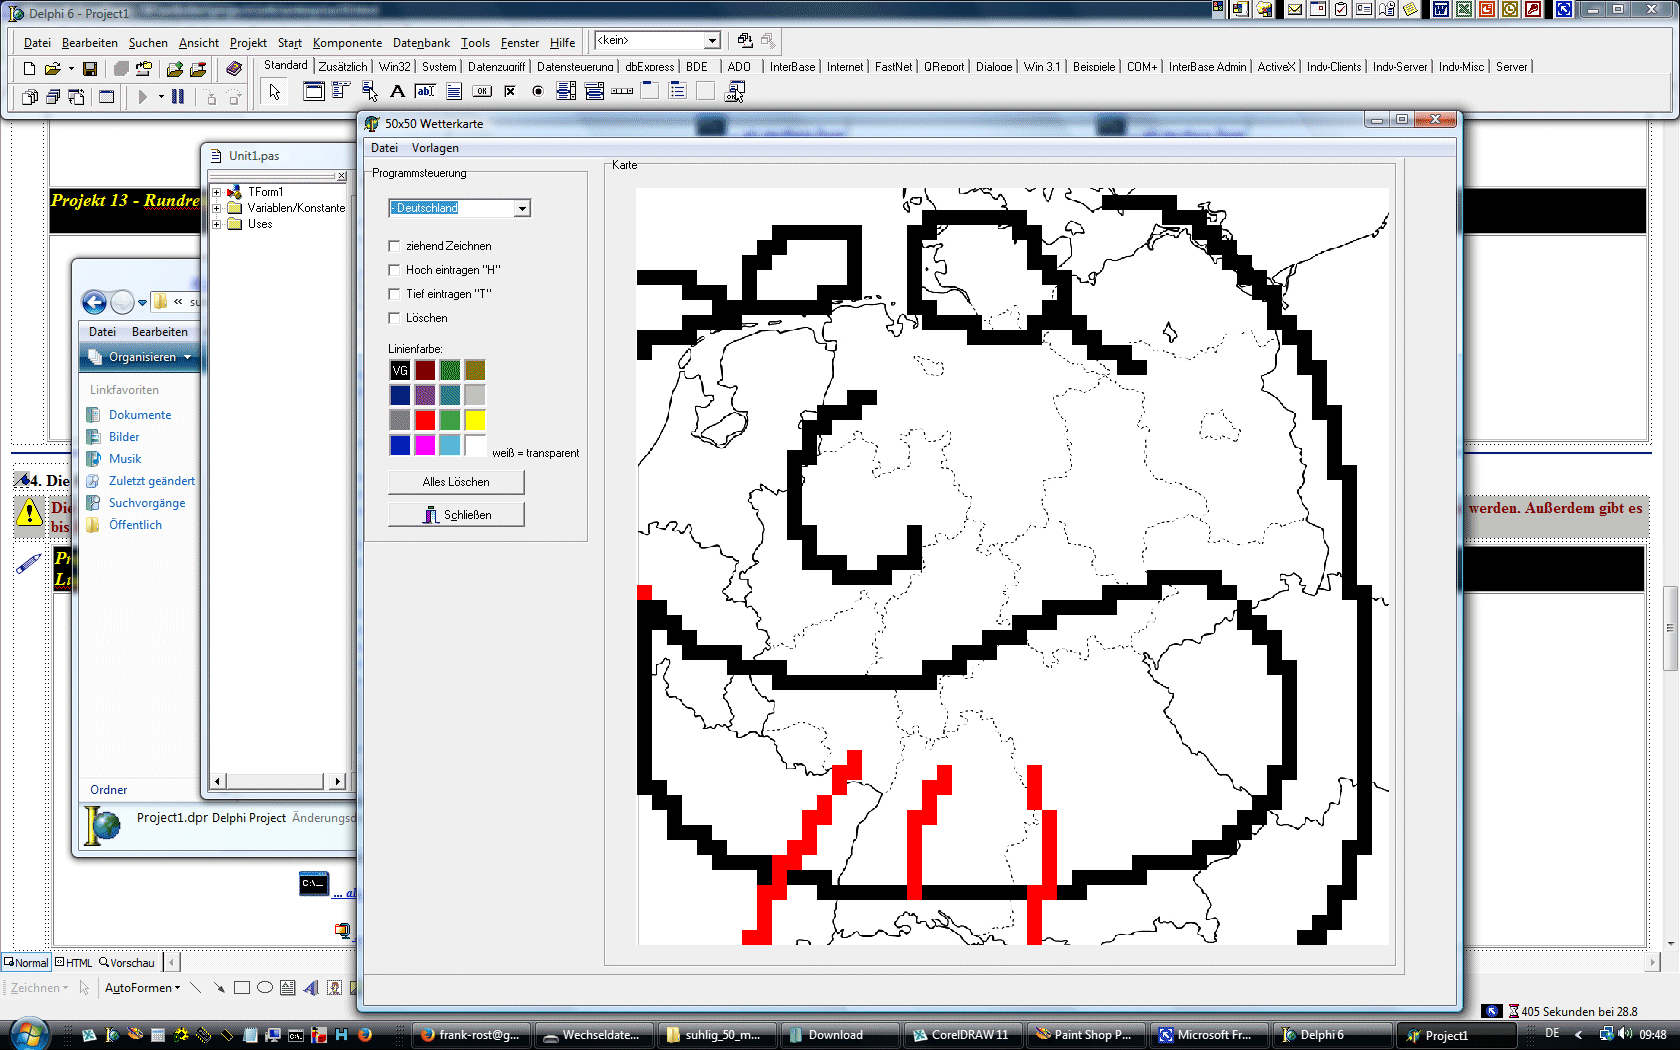Open the Bilder link in Explorer favorites
1680x1050 pixels.
[x=124, y=437]
